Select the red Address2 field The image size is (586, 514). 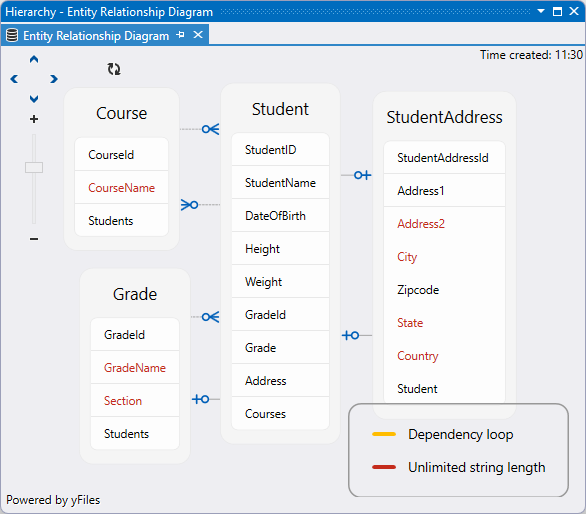(444, 224)
